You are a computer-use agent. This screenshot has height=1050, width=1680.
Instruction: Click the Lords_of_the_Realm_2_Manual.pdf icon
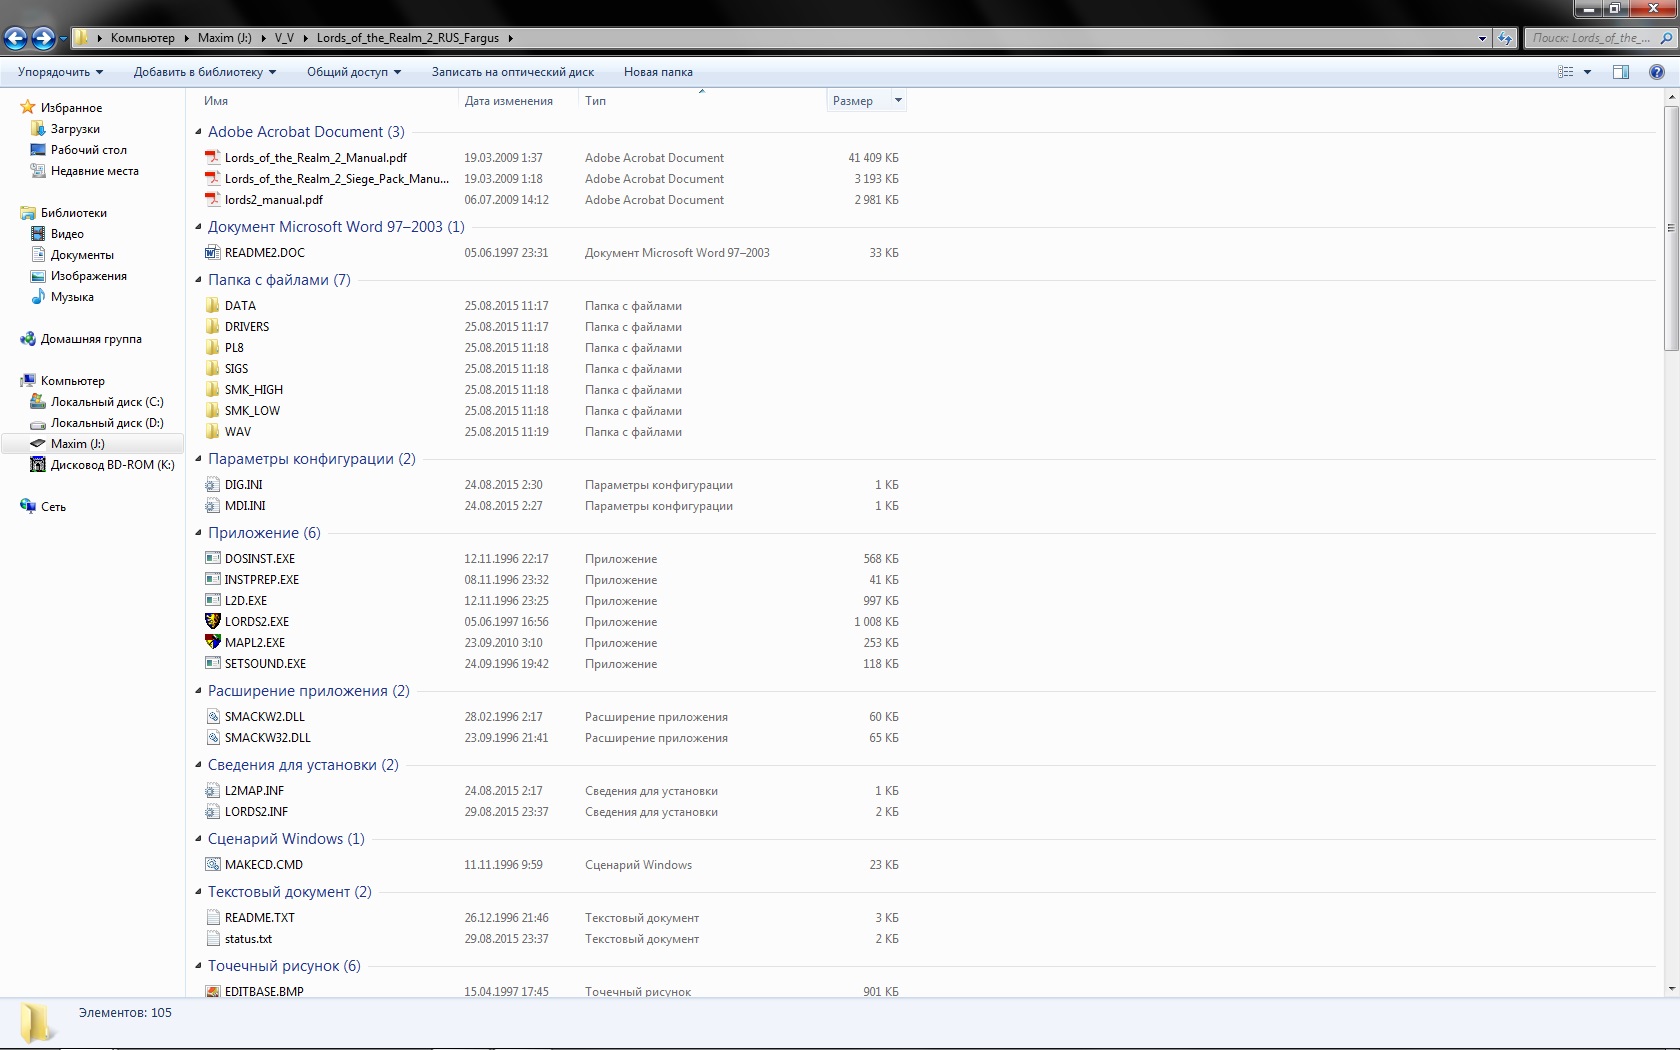(212, 158)
